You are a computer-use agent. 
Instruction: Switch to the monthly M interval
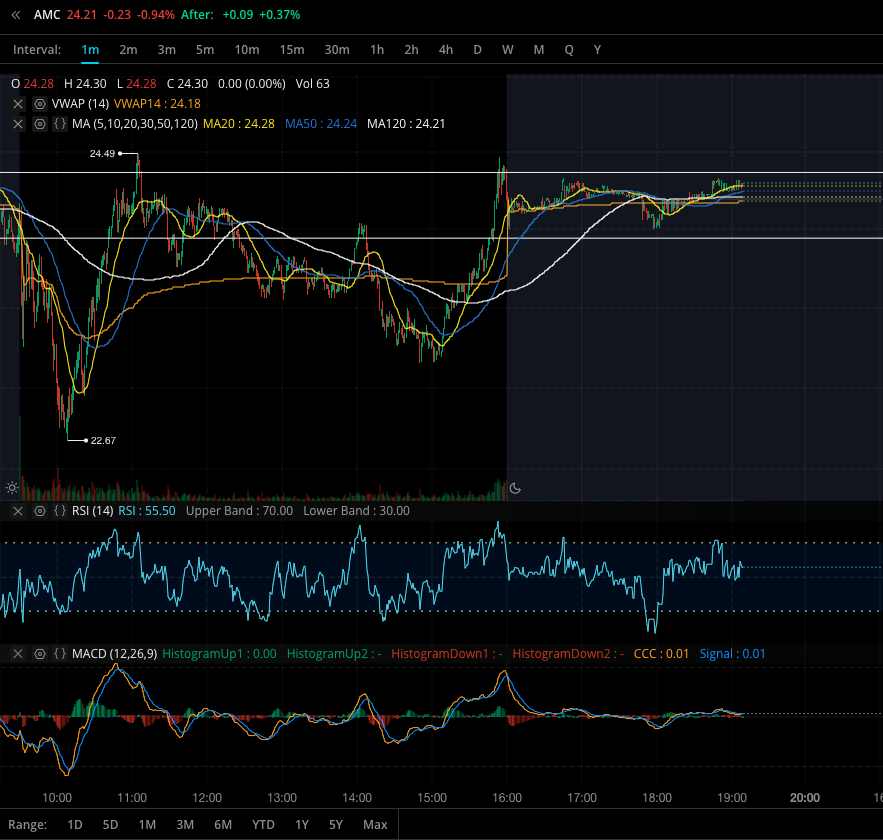pos(539,50)
